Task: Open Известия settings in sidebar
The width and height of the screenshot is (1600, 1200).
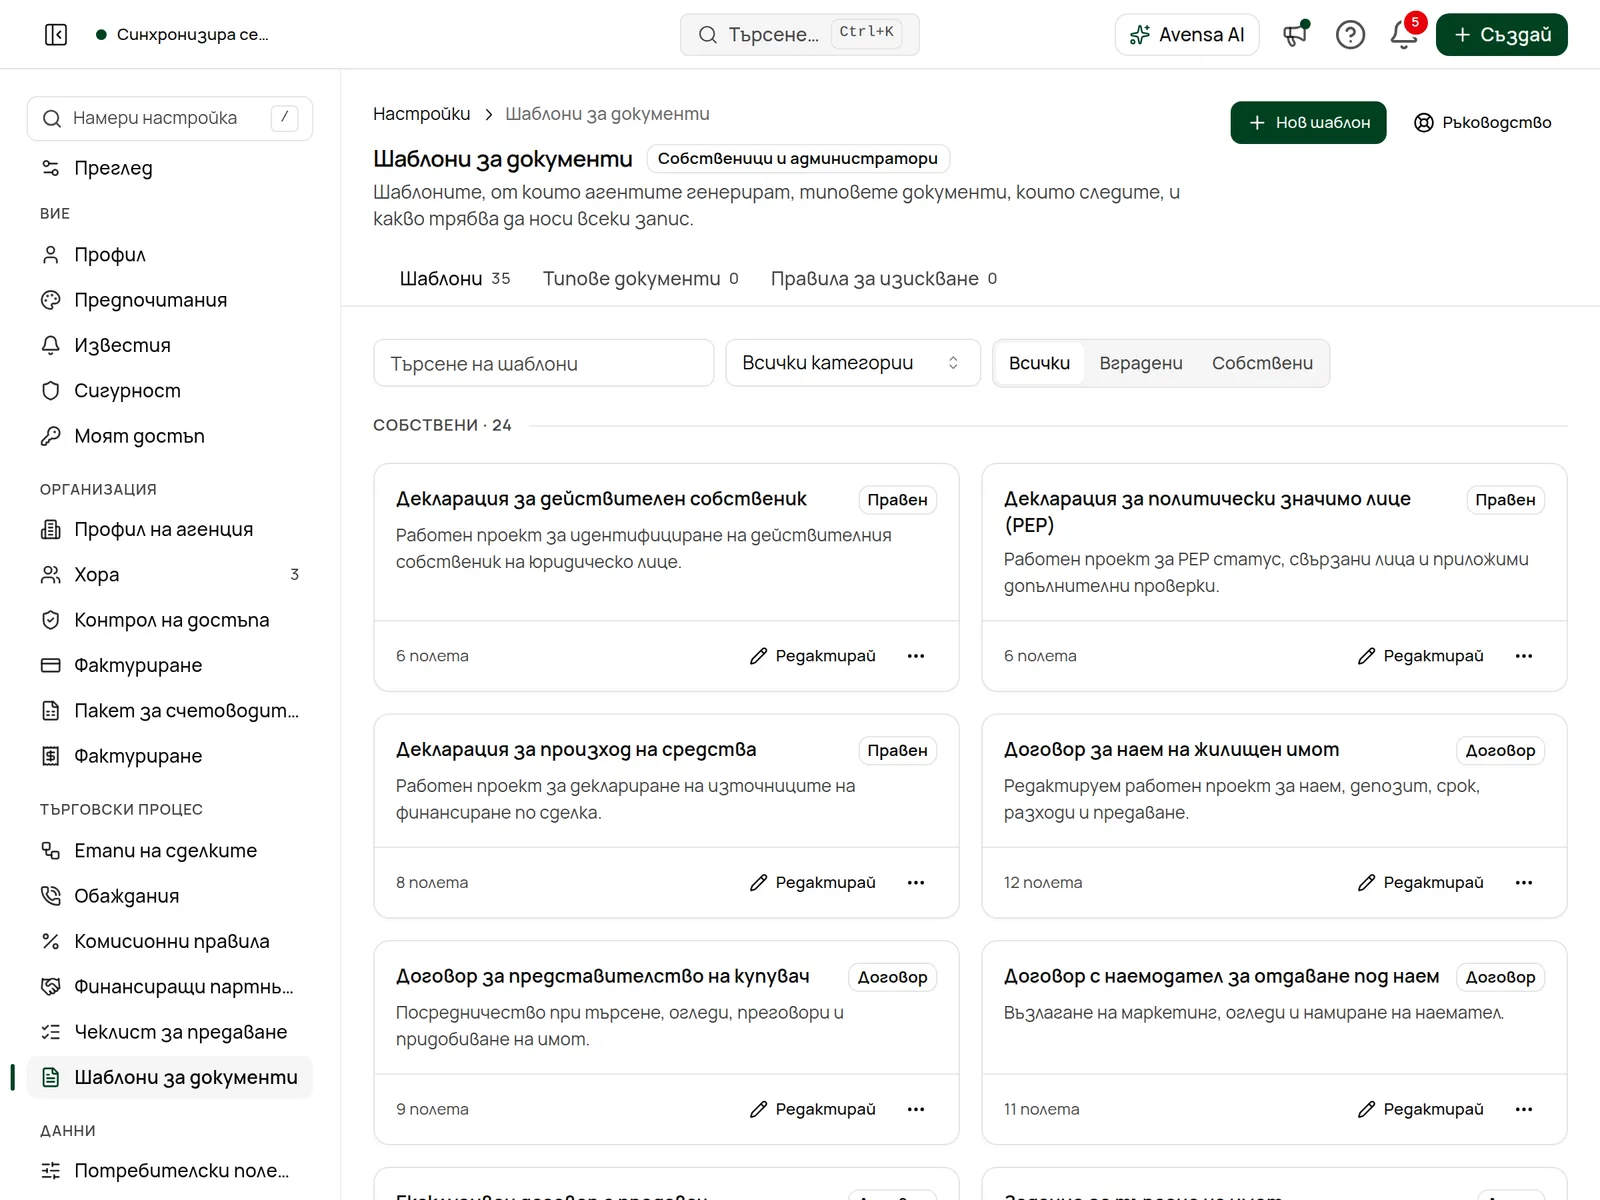Action: 170,345
